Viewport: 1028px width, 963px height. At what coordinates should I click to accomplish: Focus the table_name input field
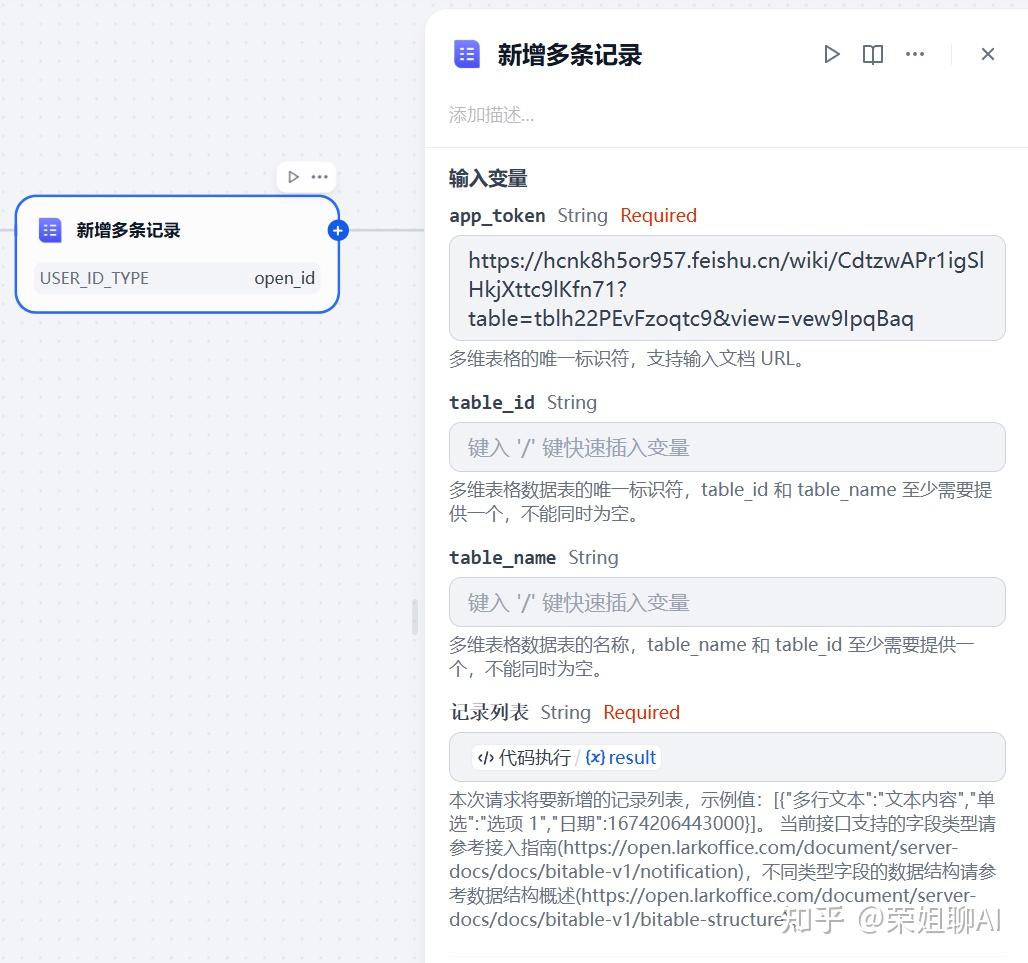click(x=726, y=602)
